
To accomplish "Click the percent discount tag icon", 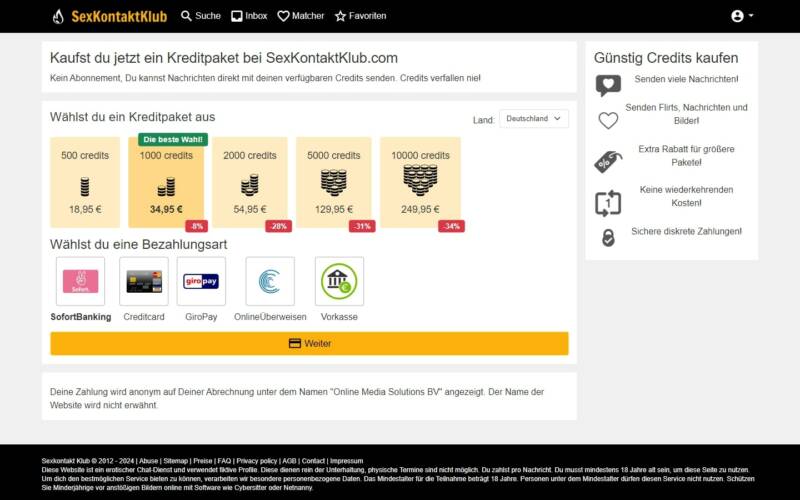I will pos(608,162).
